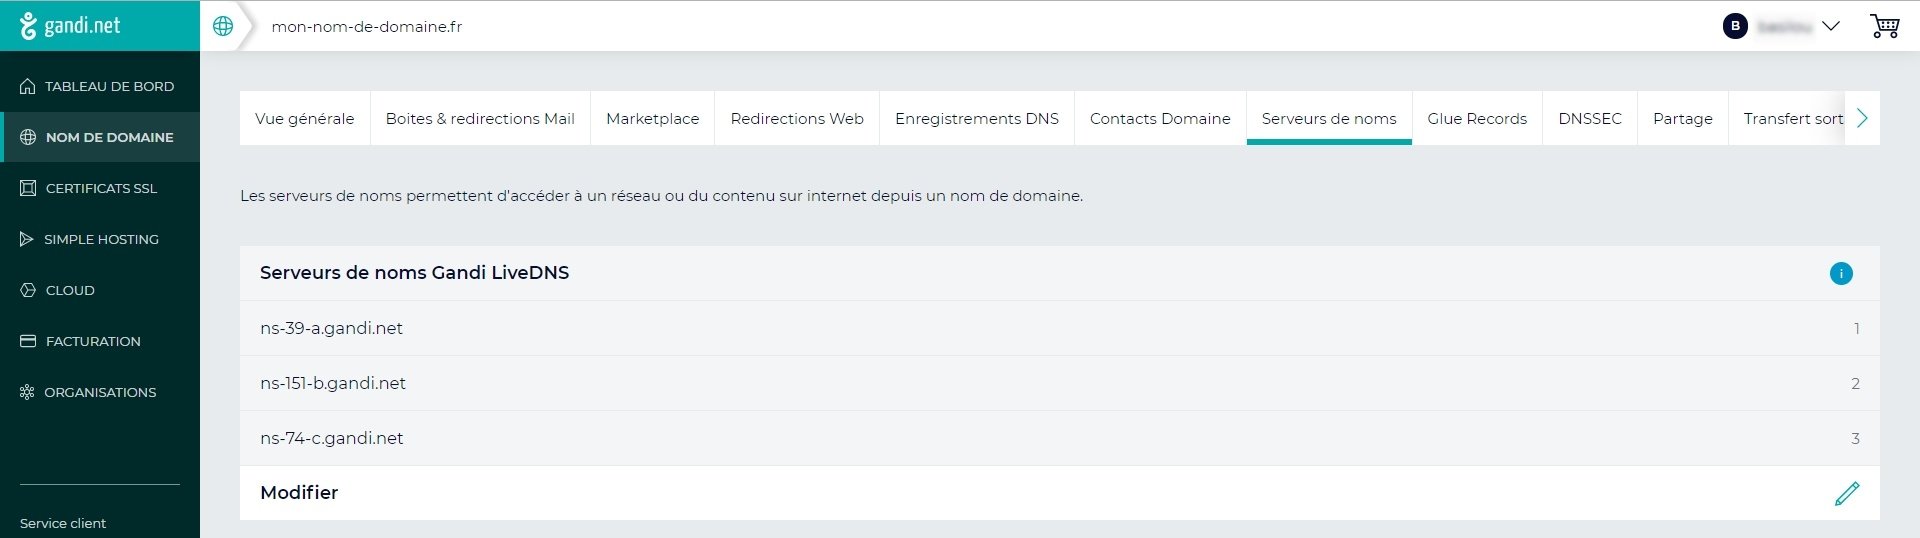The height and width of the screenshot is (538, 1920).
Task: Expand the account dropdown chevron
Action: [1831, 26]
